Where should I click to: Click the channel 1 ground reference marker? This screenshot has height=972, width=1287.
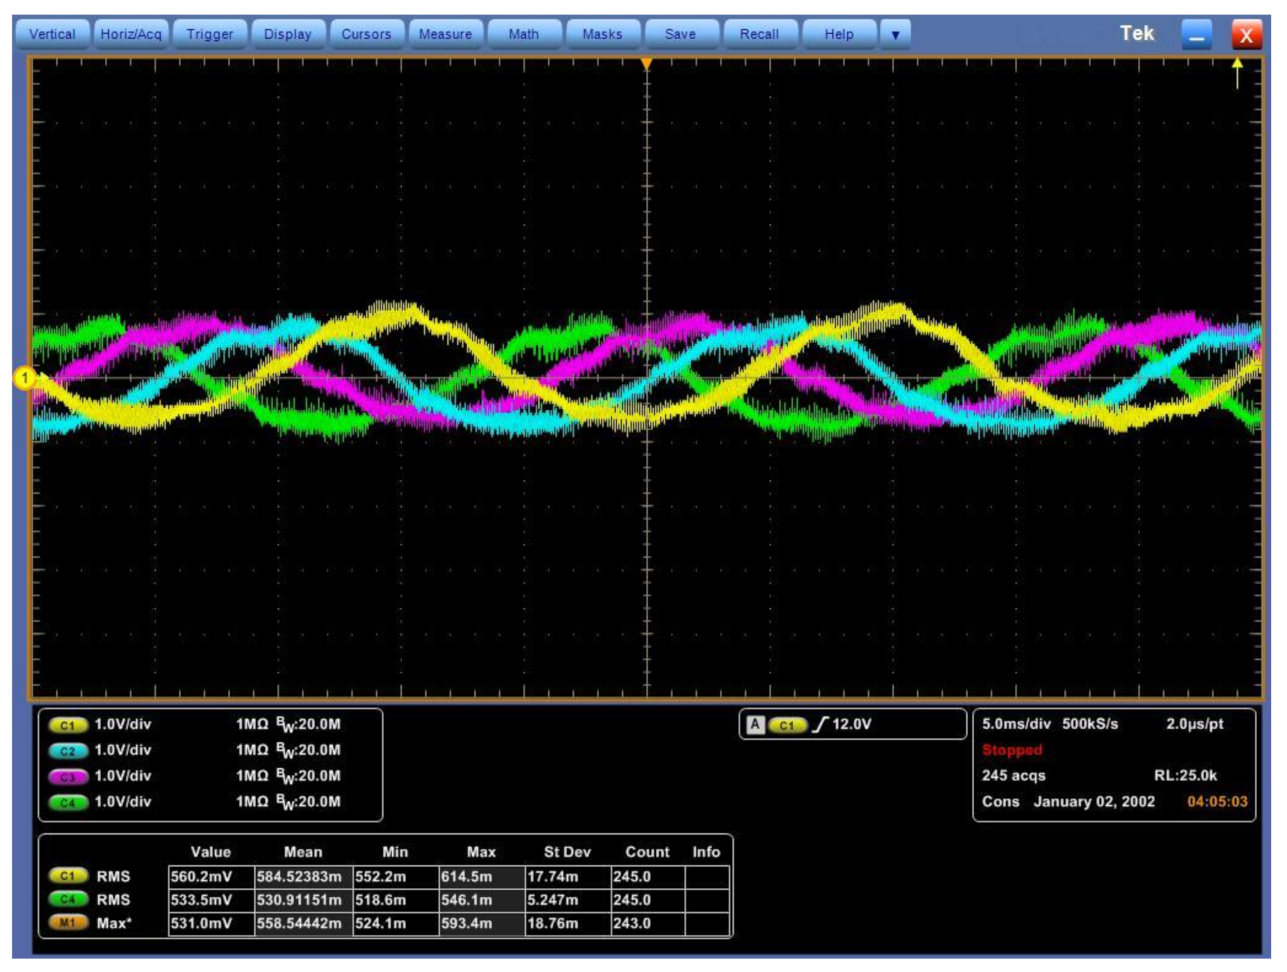pos(24,378)
